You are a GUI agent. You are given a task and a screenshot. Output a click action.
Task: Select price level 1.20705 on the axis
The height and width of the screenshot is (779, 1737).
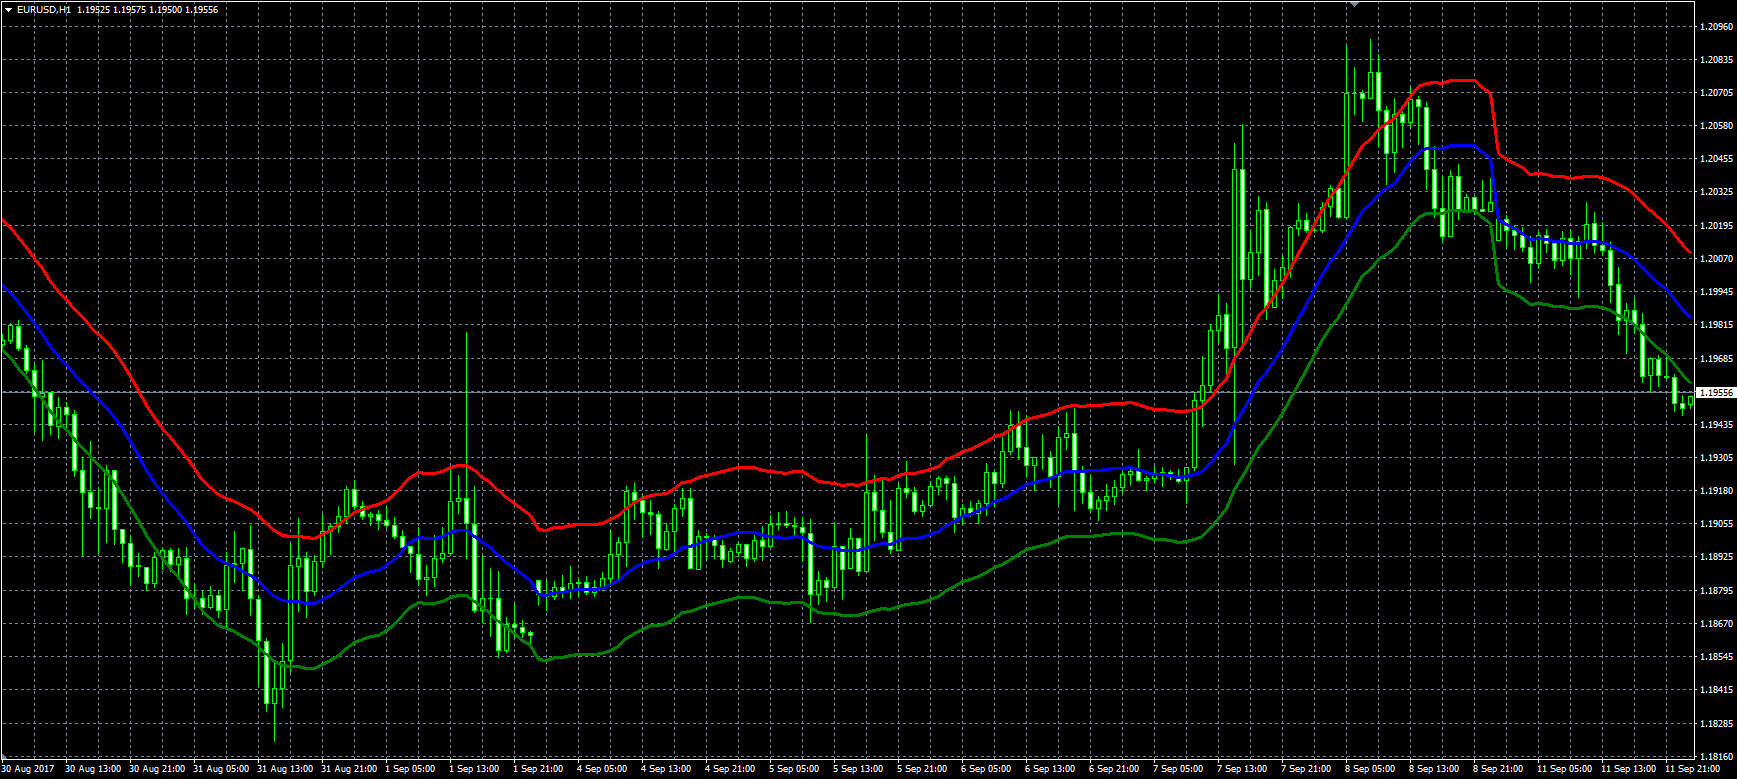(x=1716, y=93)
